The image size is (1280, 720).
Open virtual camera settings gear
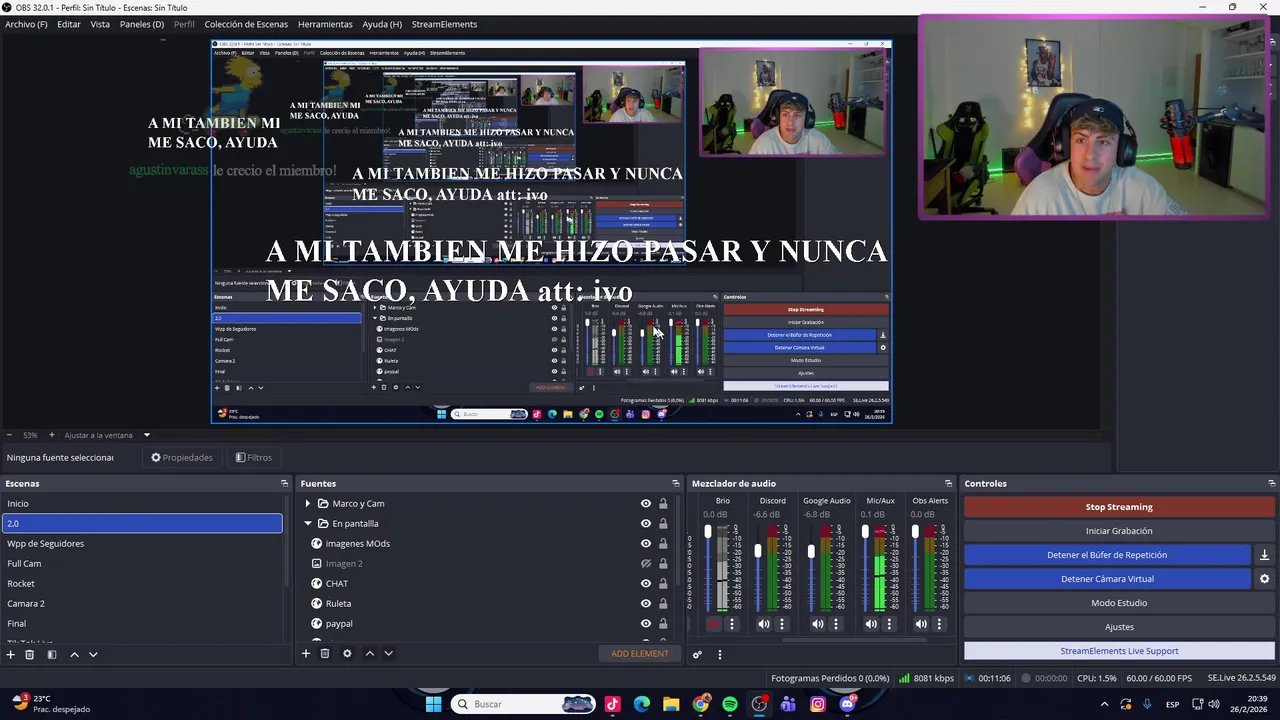click(1264, 579)
